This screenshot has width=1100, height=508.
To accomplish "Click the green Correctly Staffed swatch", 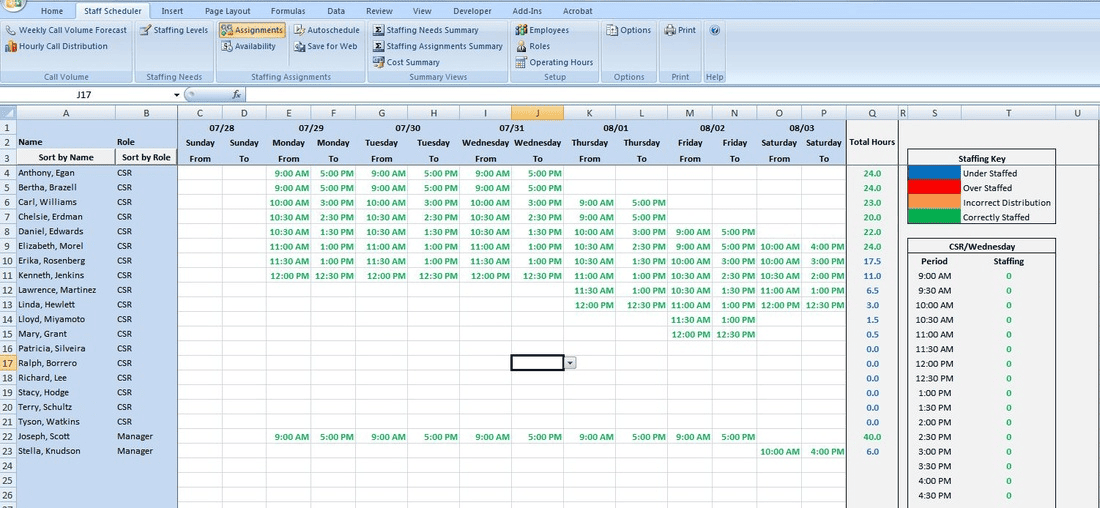I will point(934,217).
